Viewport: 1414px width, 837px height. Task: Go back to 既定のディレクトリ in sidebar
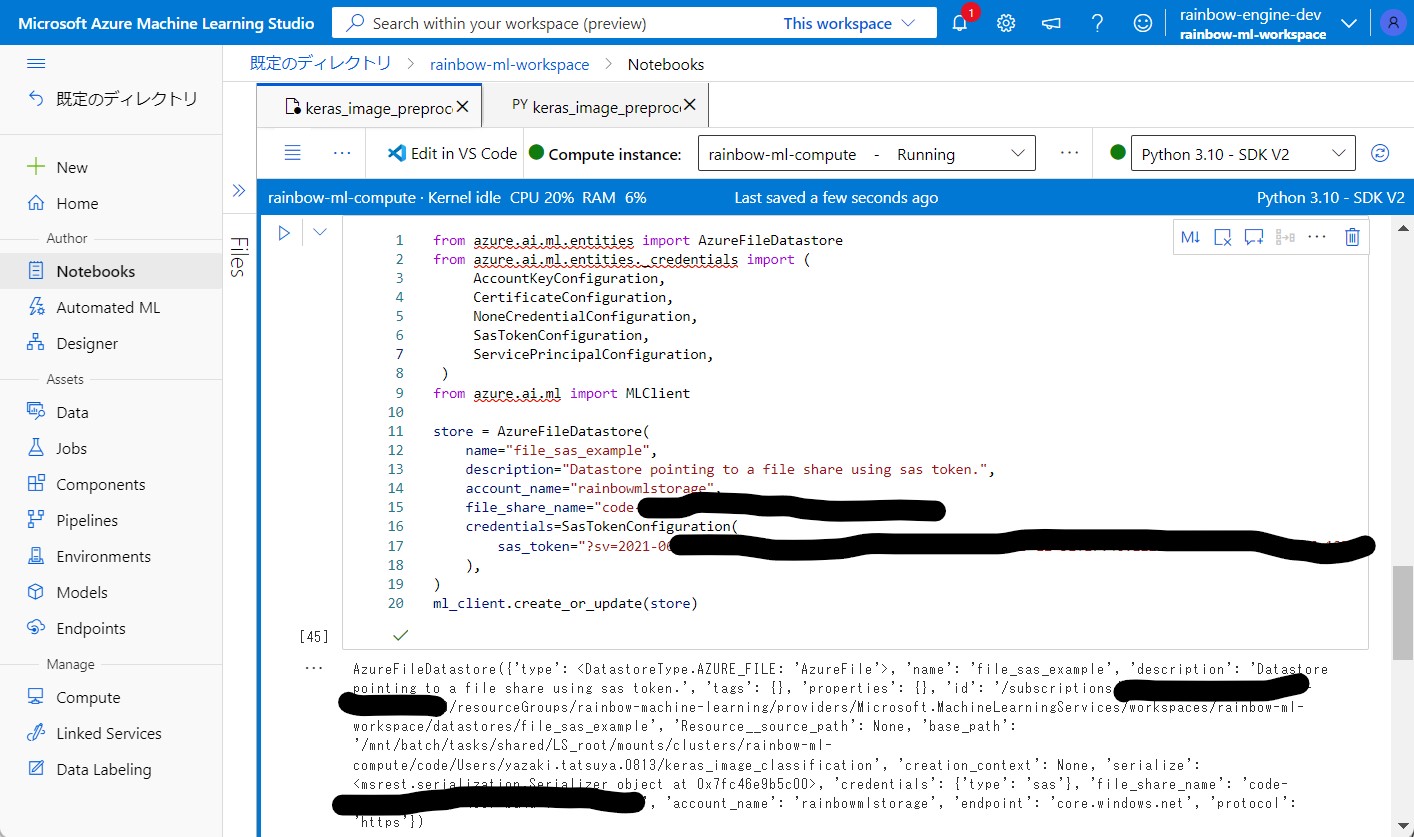pyautogui.click(x=112, y=98)
